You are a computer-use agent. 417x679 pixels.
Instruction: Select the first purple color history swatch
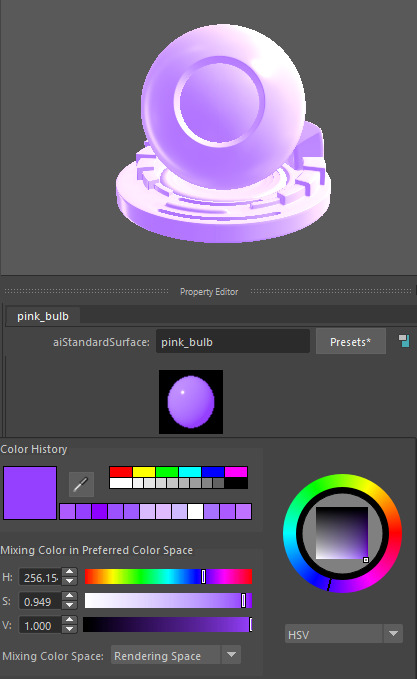pyautogui.click(x=67, y=511)
